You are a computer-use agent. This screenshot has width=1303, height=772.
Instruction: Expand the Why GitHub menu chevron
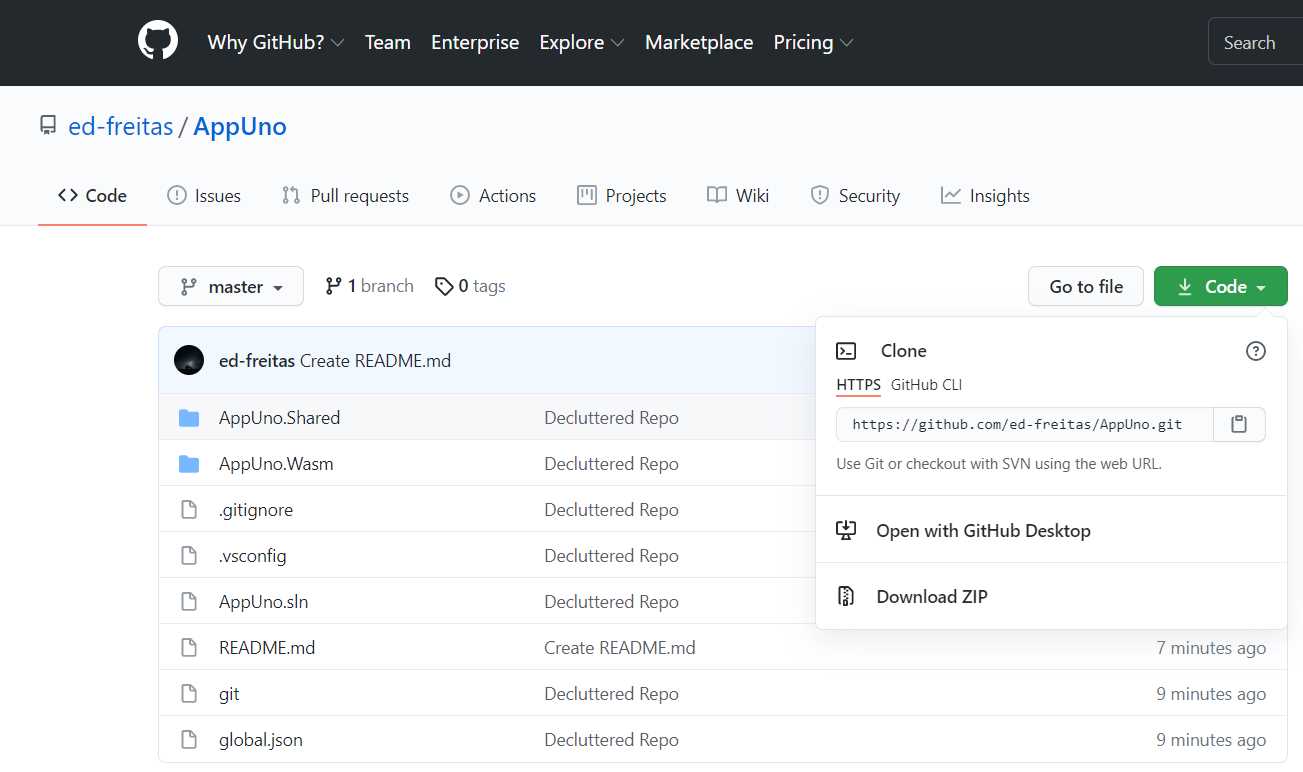(339, 42)
